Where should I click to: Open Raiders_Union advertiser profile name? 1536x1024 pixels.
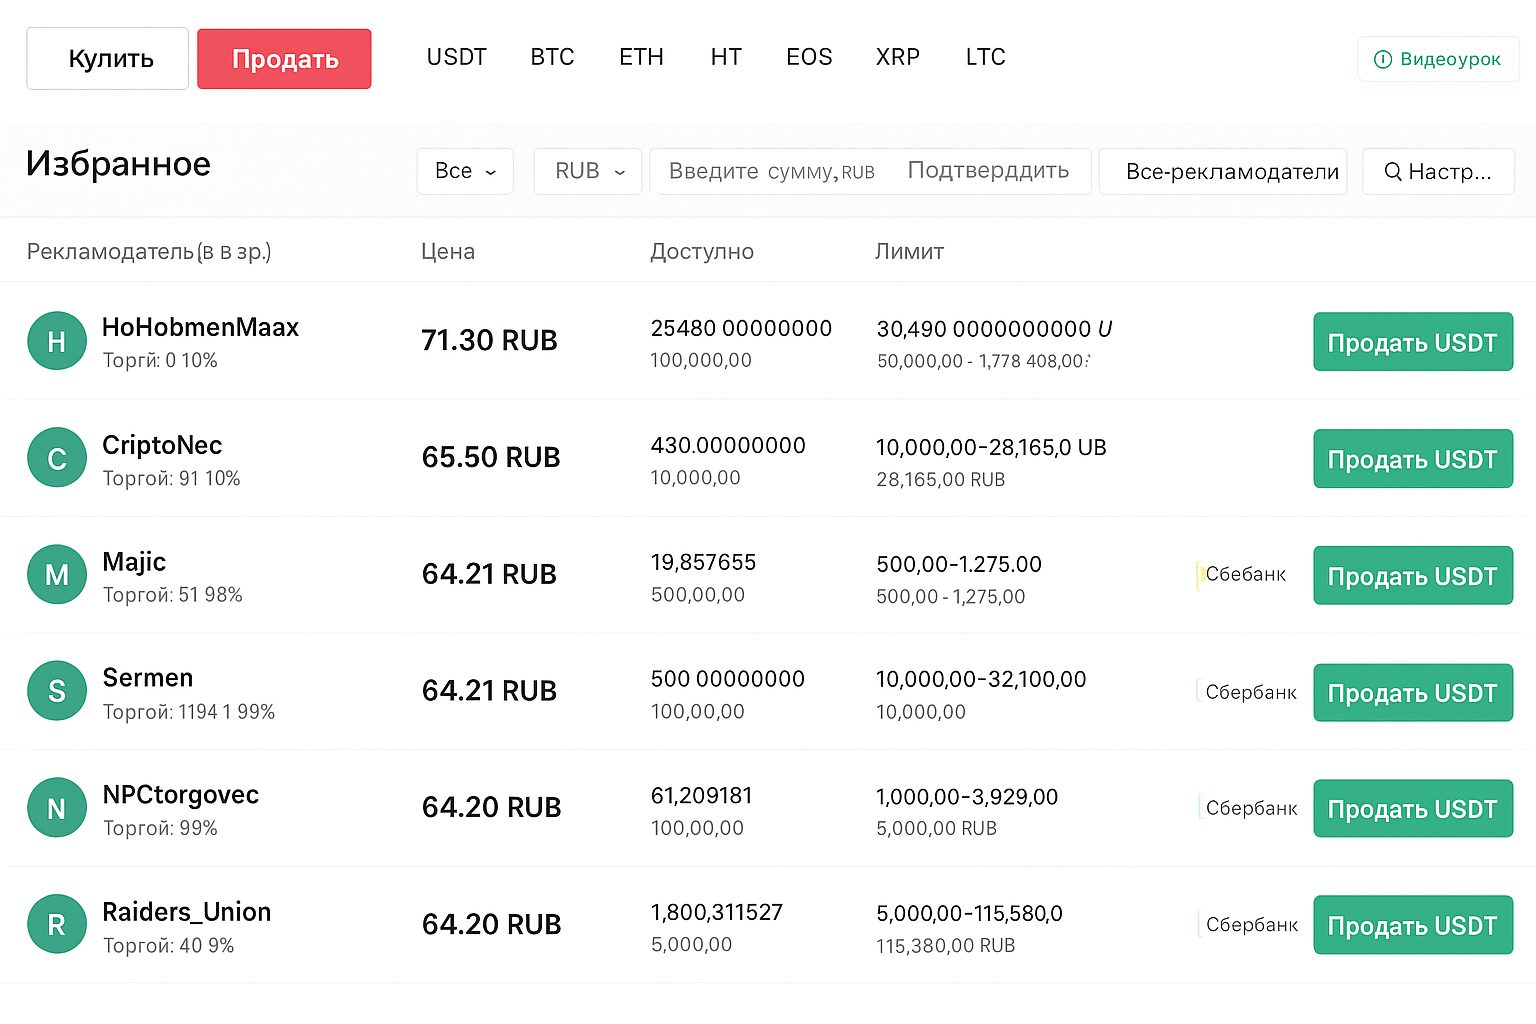coord(187,912)
